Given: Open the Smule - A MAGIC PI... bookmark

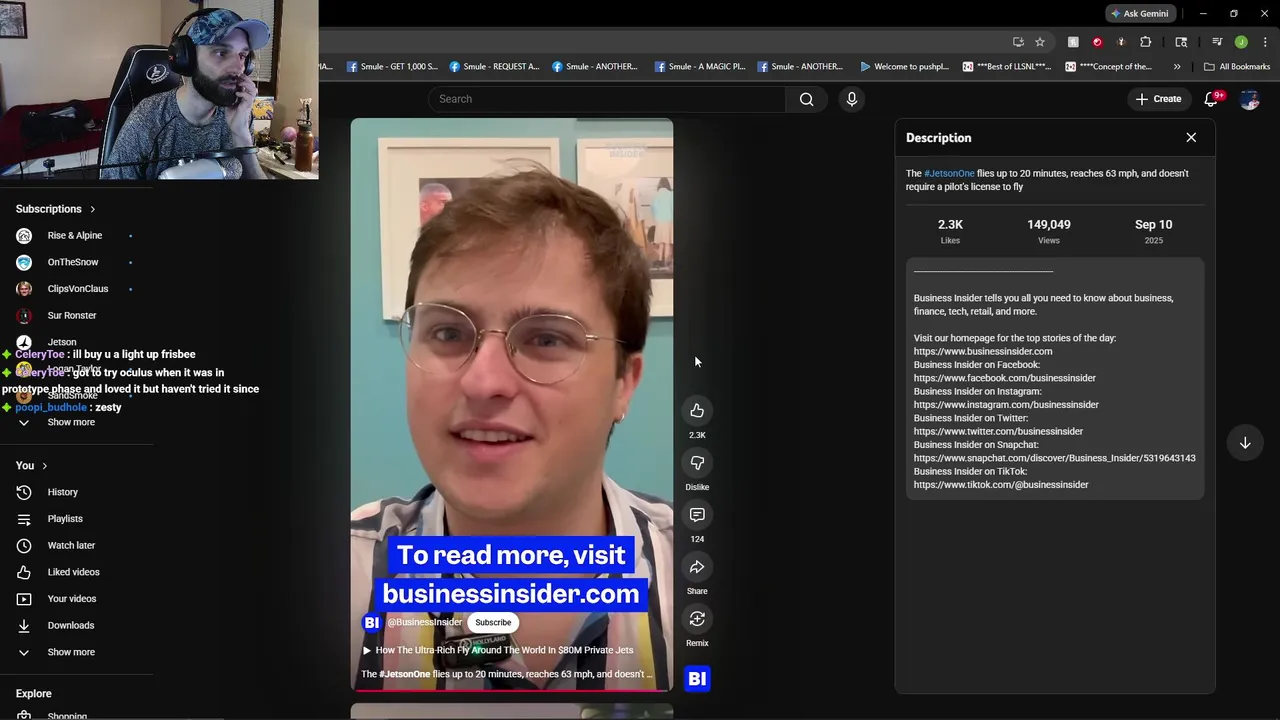Looking at the screenshot, I should click(x=699, y=67).
